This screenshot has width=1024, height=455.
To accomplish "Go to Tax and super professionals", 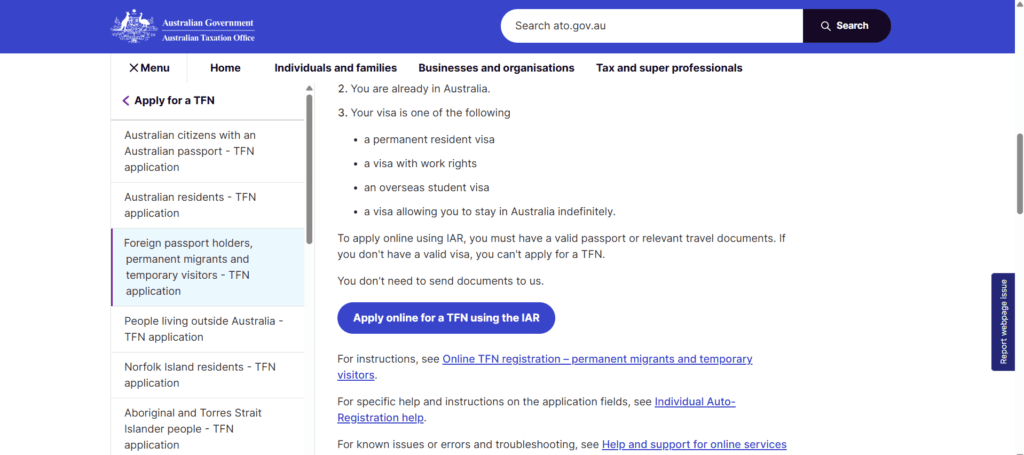I will (x=669, y=68).
